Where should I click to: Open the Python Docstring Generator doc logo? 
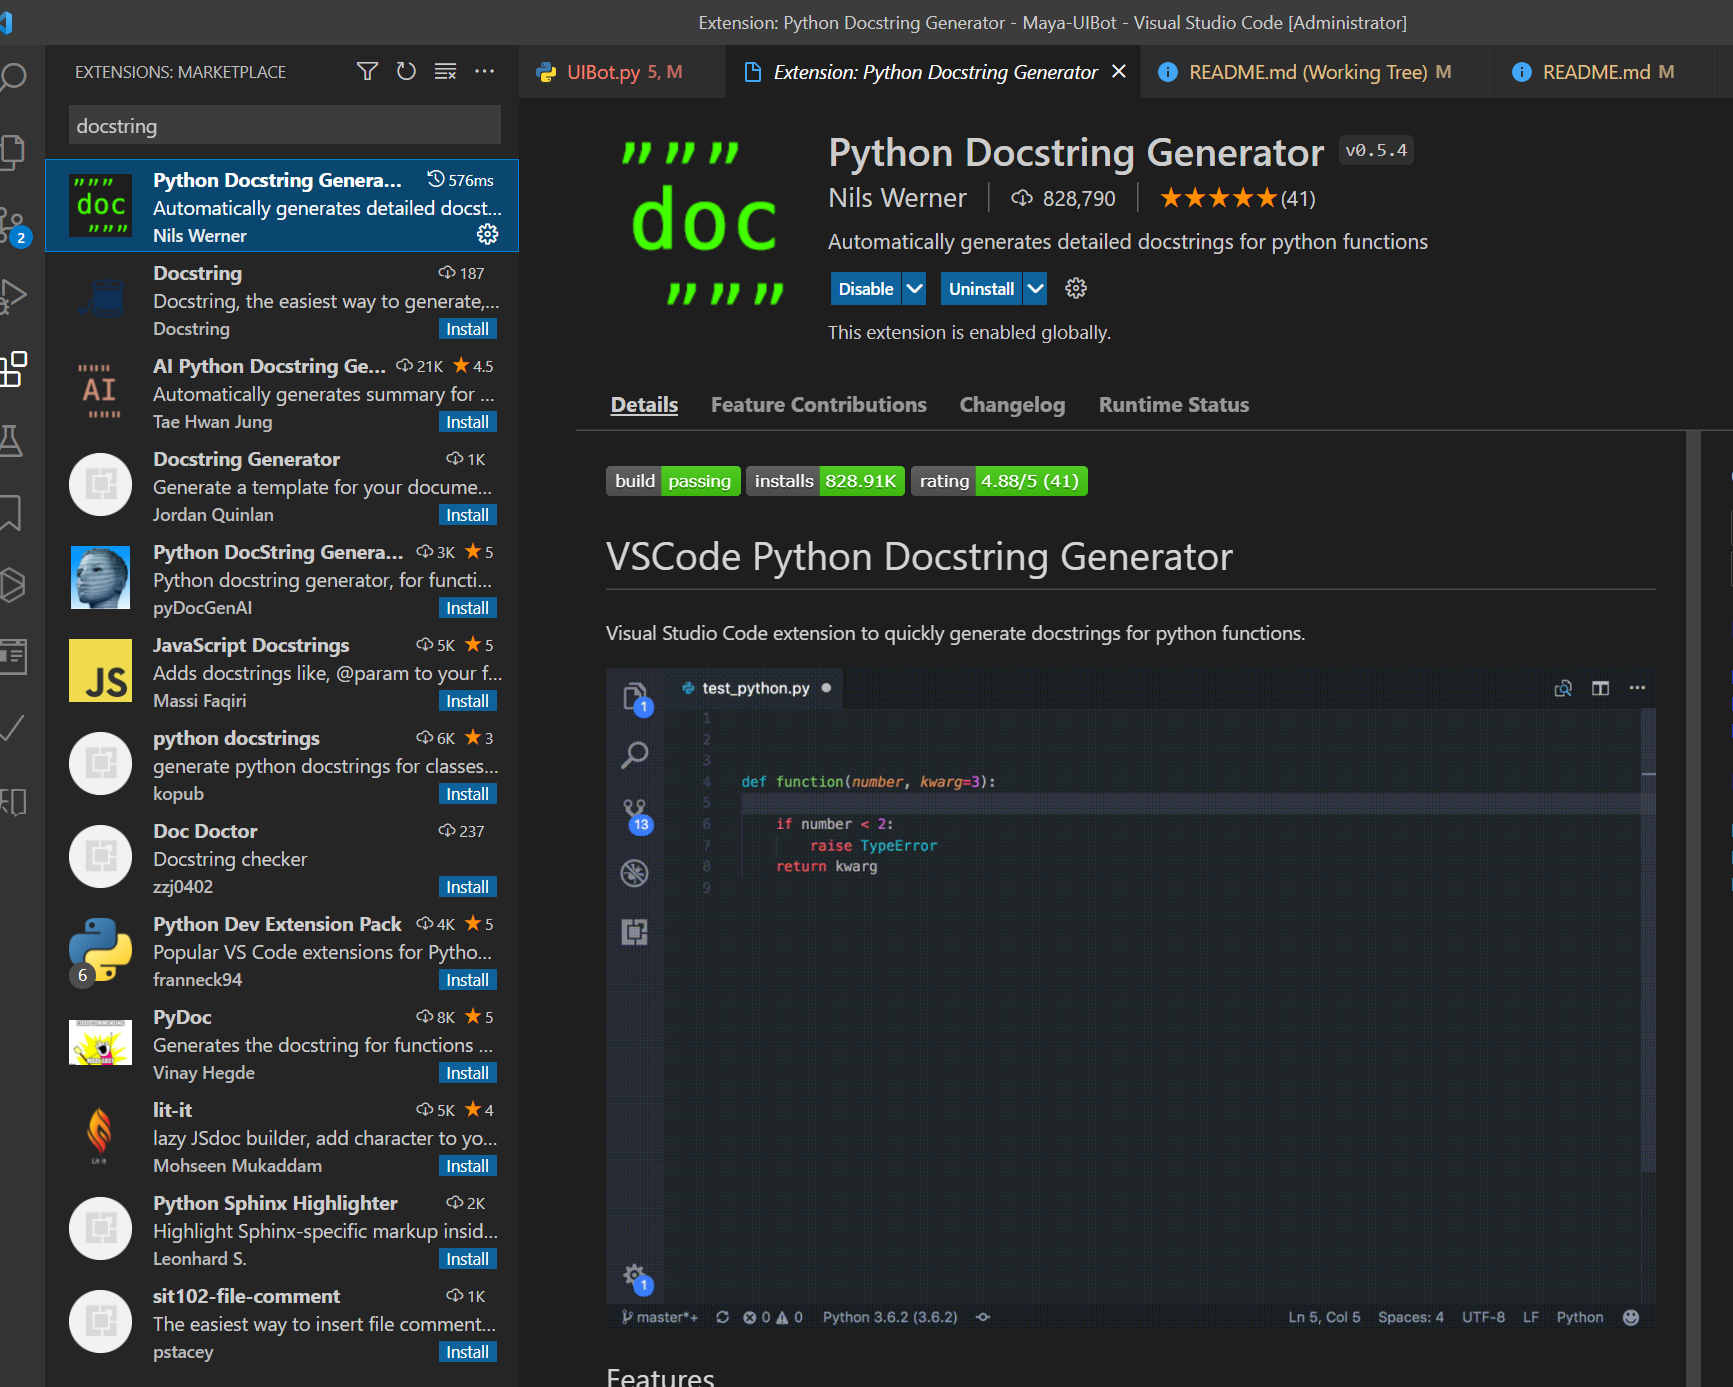point(704,222)
